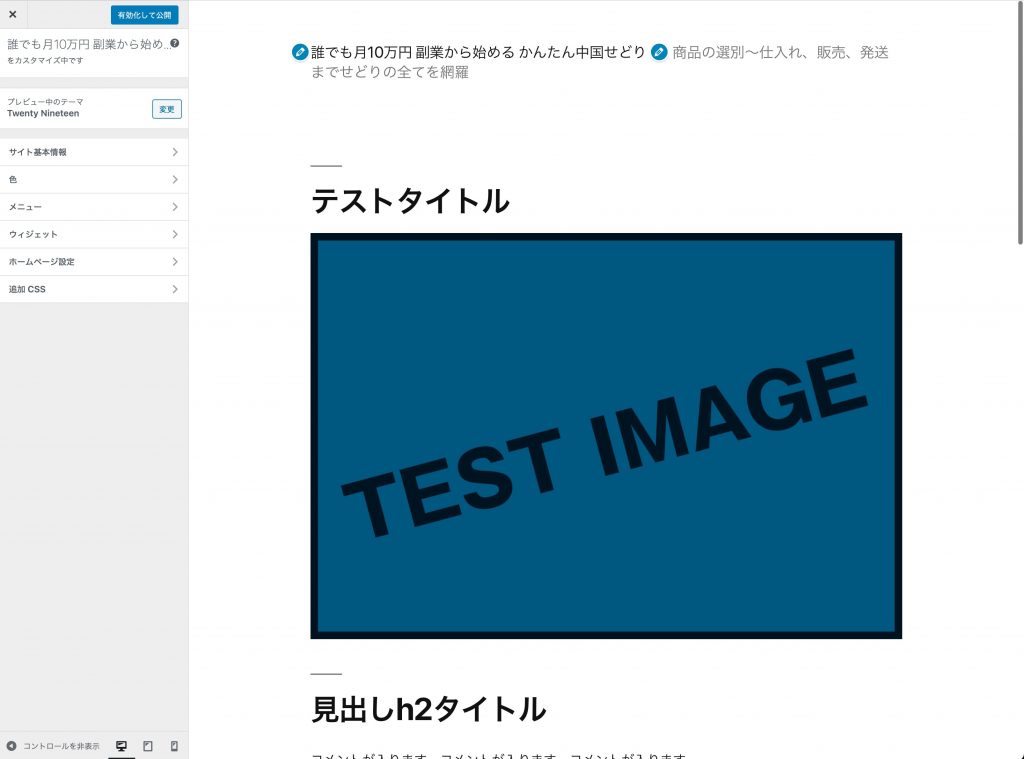1024x759 pixels.
Task: Switch to desktop preview icon
Action: coord(121,746)
